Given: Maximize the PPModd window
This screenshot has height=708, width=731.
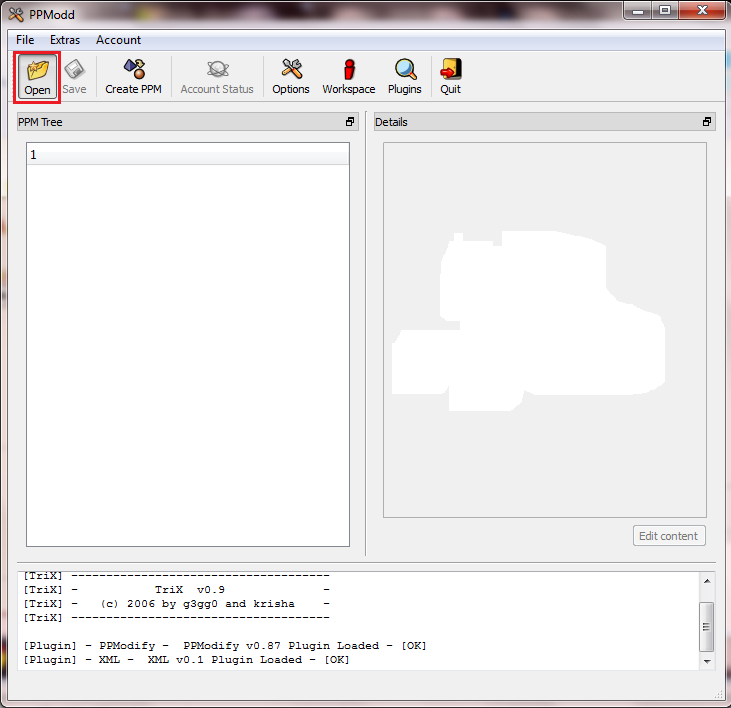Looking at the screenshot, I should [x=665, y=11].
